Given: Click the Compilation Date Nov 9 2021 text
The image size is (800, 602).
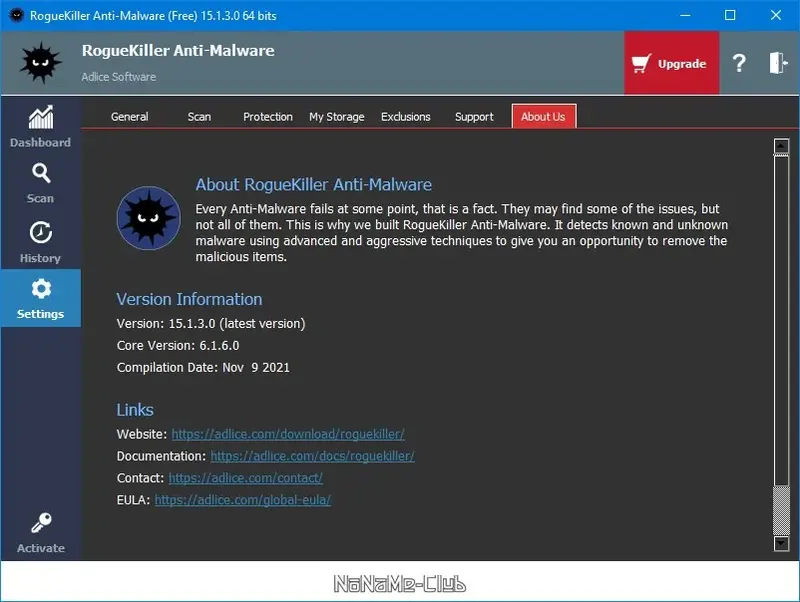Looking at the screenshot, I should pyautogui.click(x=203, y=367).
